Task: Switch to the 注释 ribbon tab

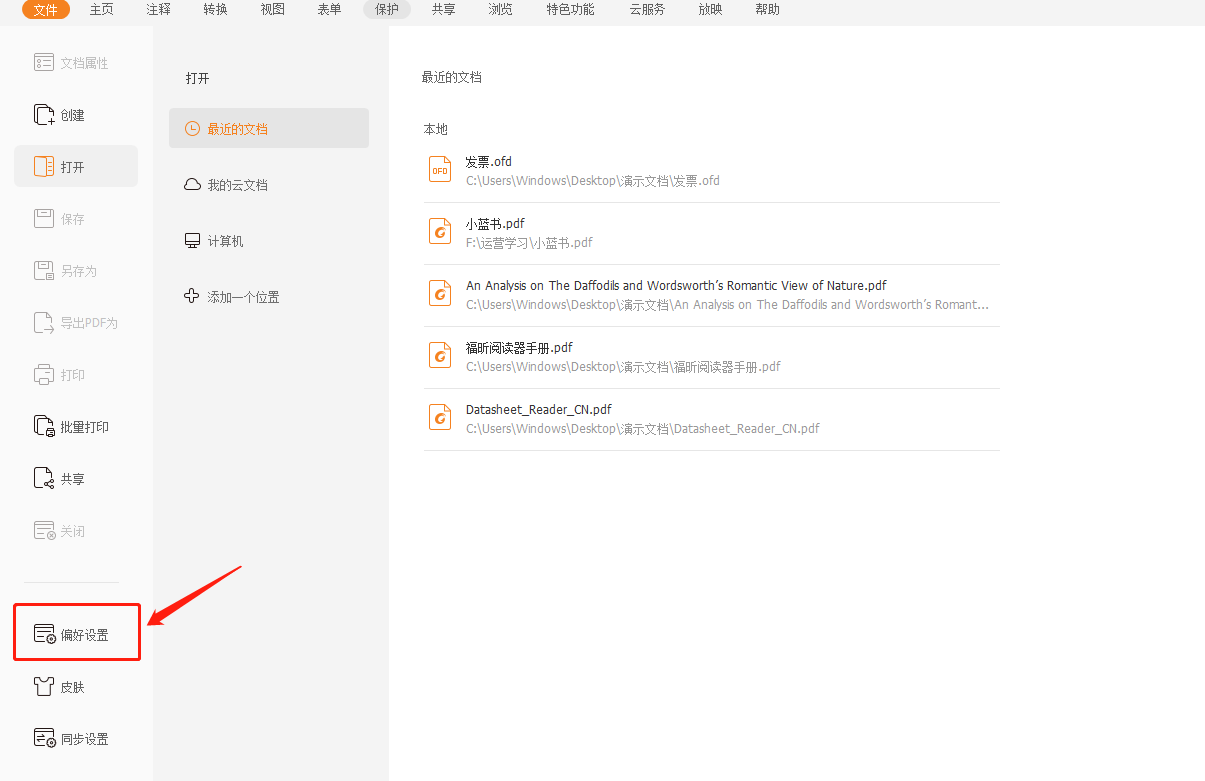Action: [158, 10]
